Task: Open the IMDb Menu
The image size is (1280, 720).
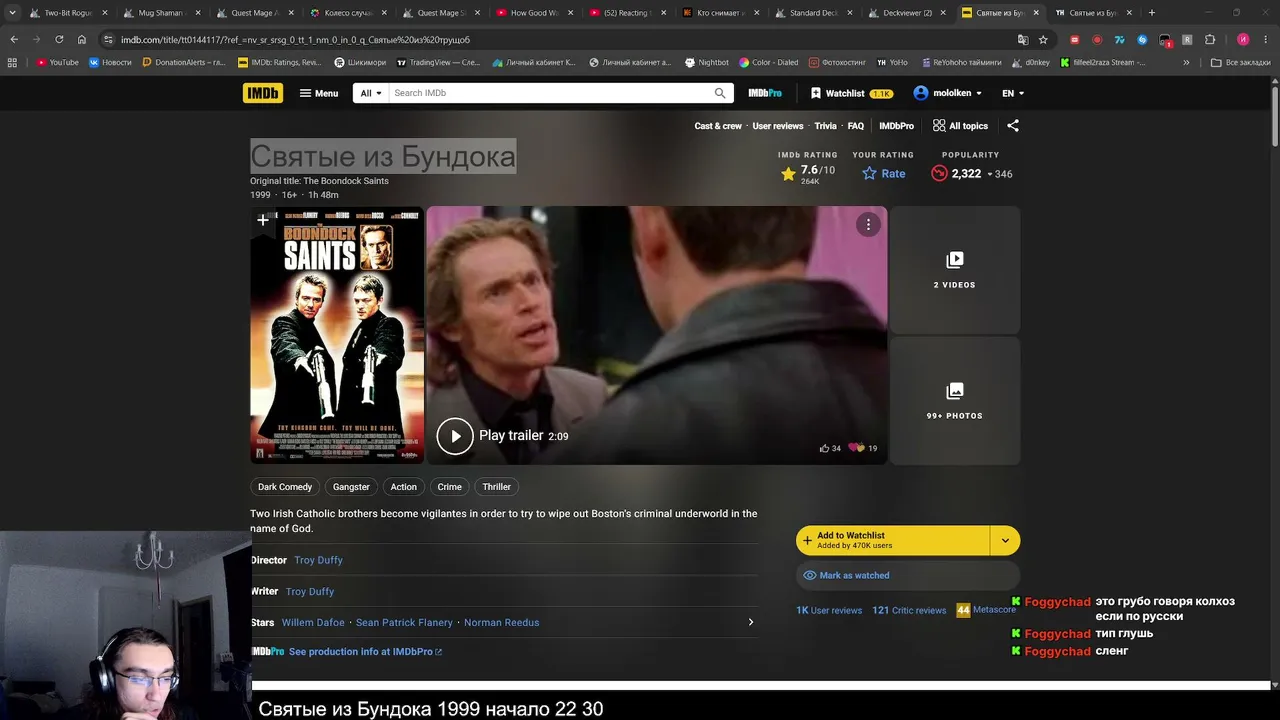Action: [319, 93]
